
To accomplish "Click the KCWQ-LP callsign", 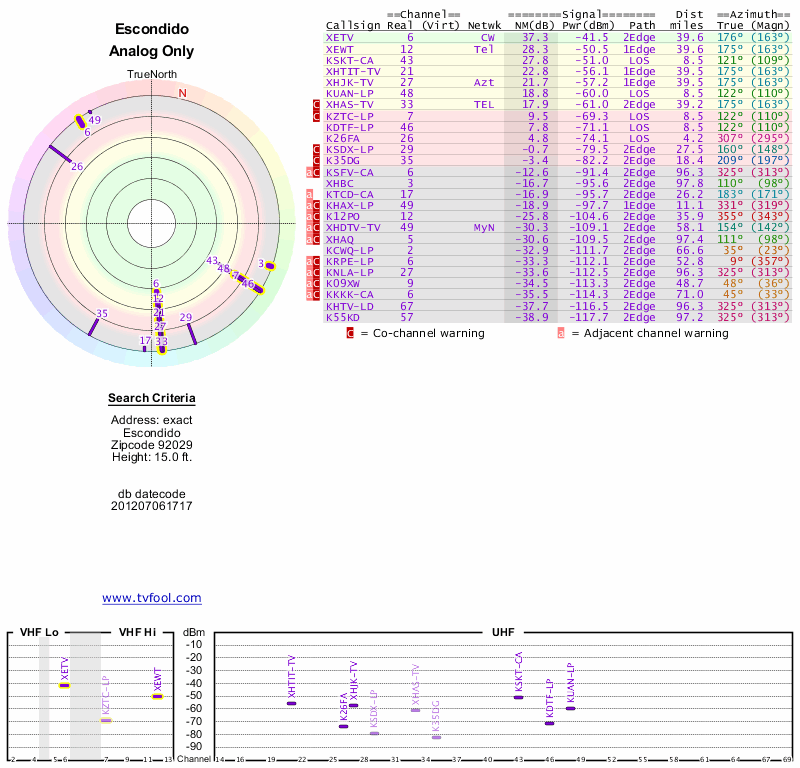I will coord(350,251).
